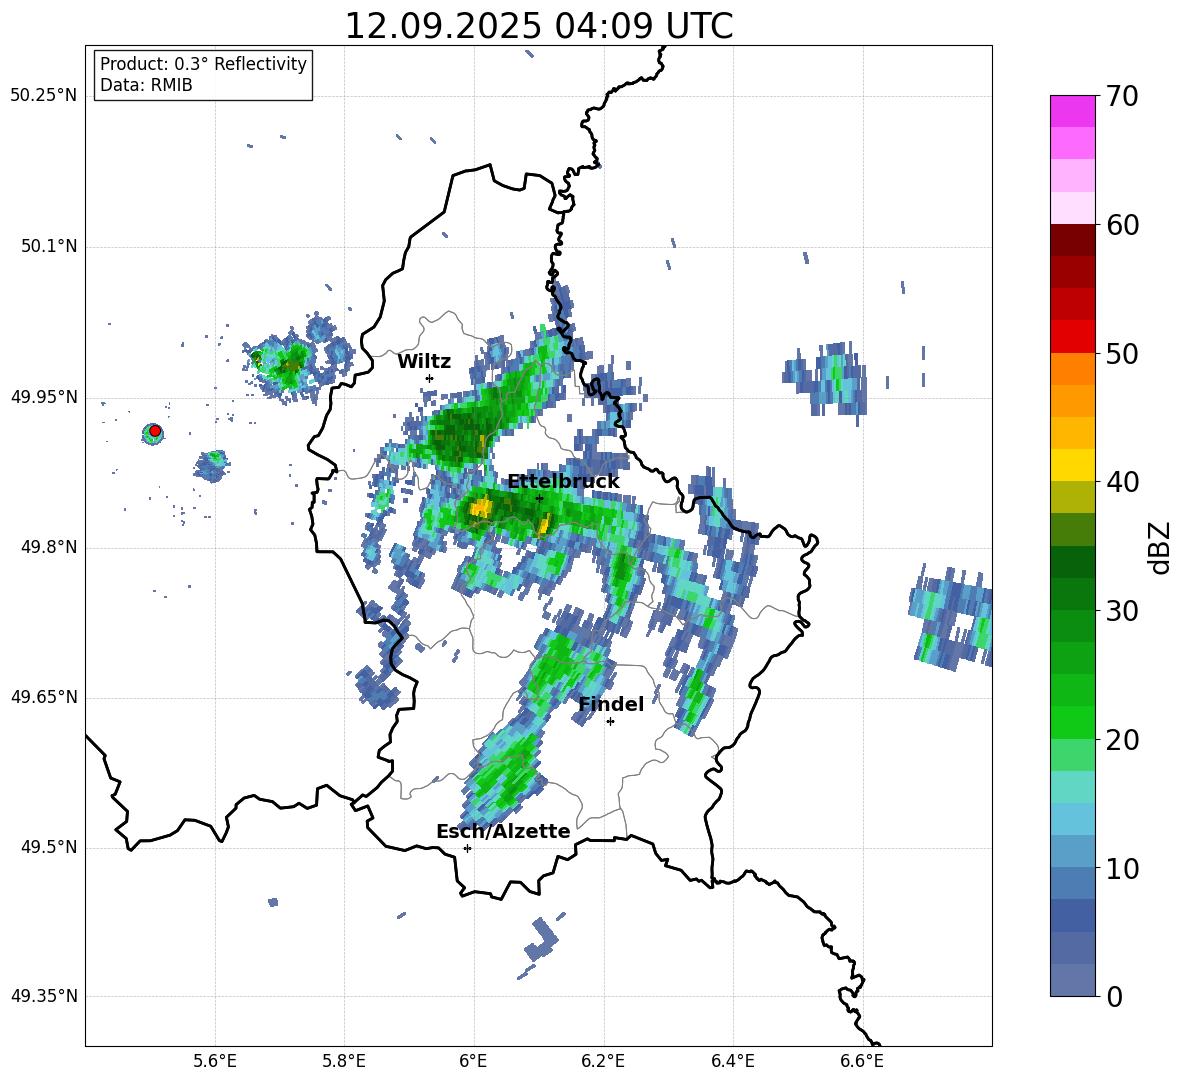1184x1081 pixels.
Task: Click the colorbar value 0
Action: pos(1115,996)
